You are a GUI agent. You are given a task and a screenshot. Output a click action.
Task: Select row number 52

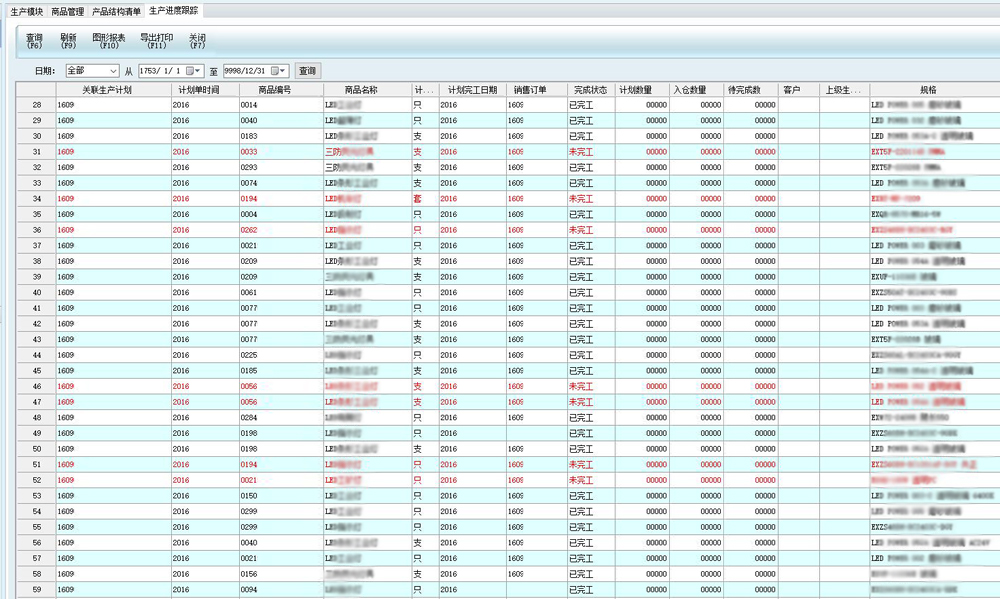coord(36,480)
